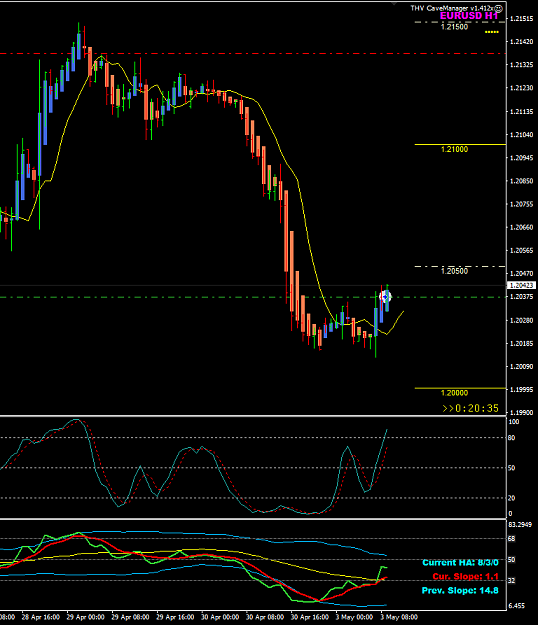Click the 28 Apr 16:00 time label
Image resolution: width=538 pixels, height=625 pixels.
41,617
